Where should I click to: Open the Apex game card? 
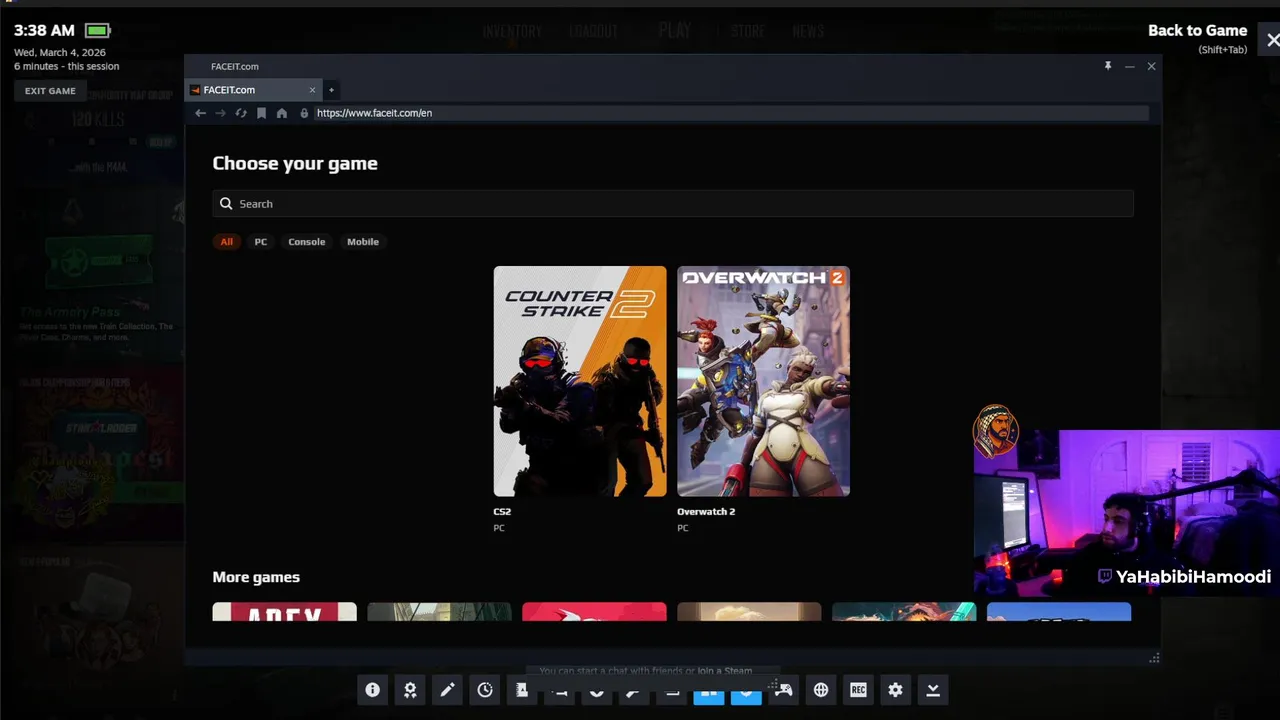coord(285,611)
